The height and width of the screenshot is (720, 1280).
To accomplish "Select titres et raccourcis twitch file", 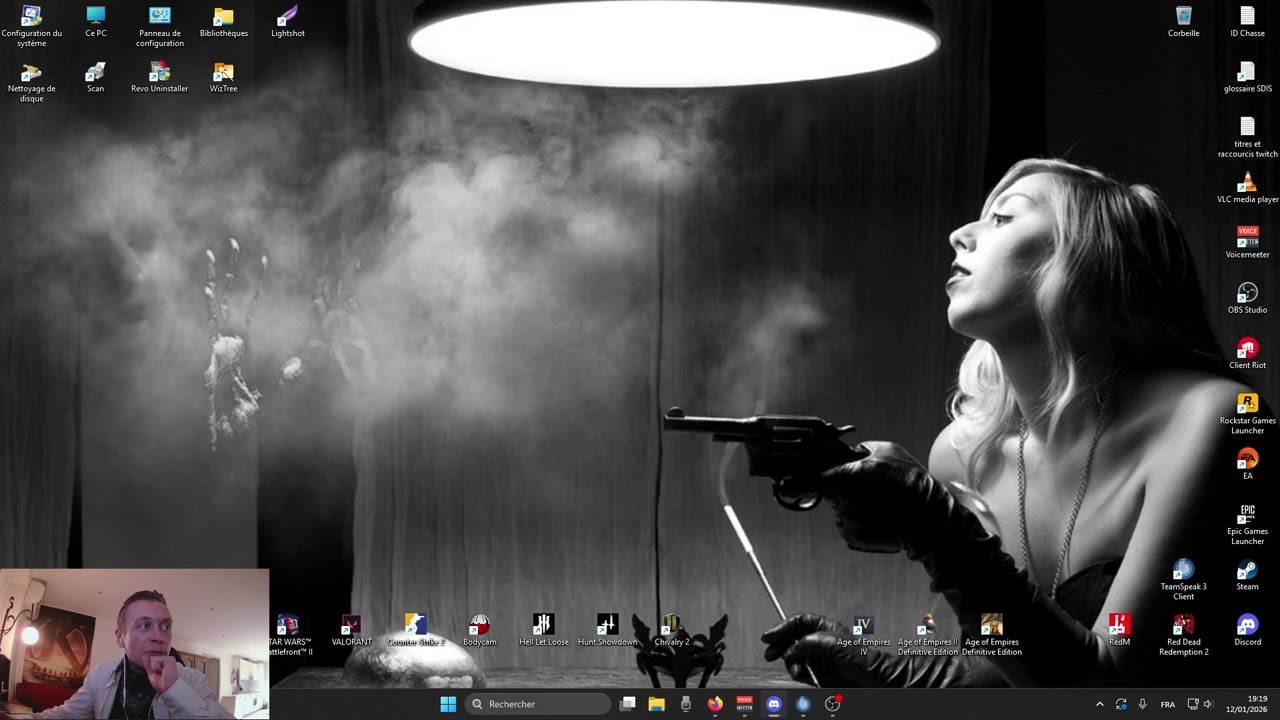I will 1247,137.
